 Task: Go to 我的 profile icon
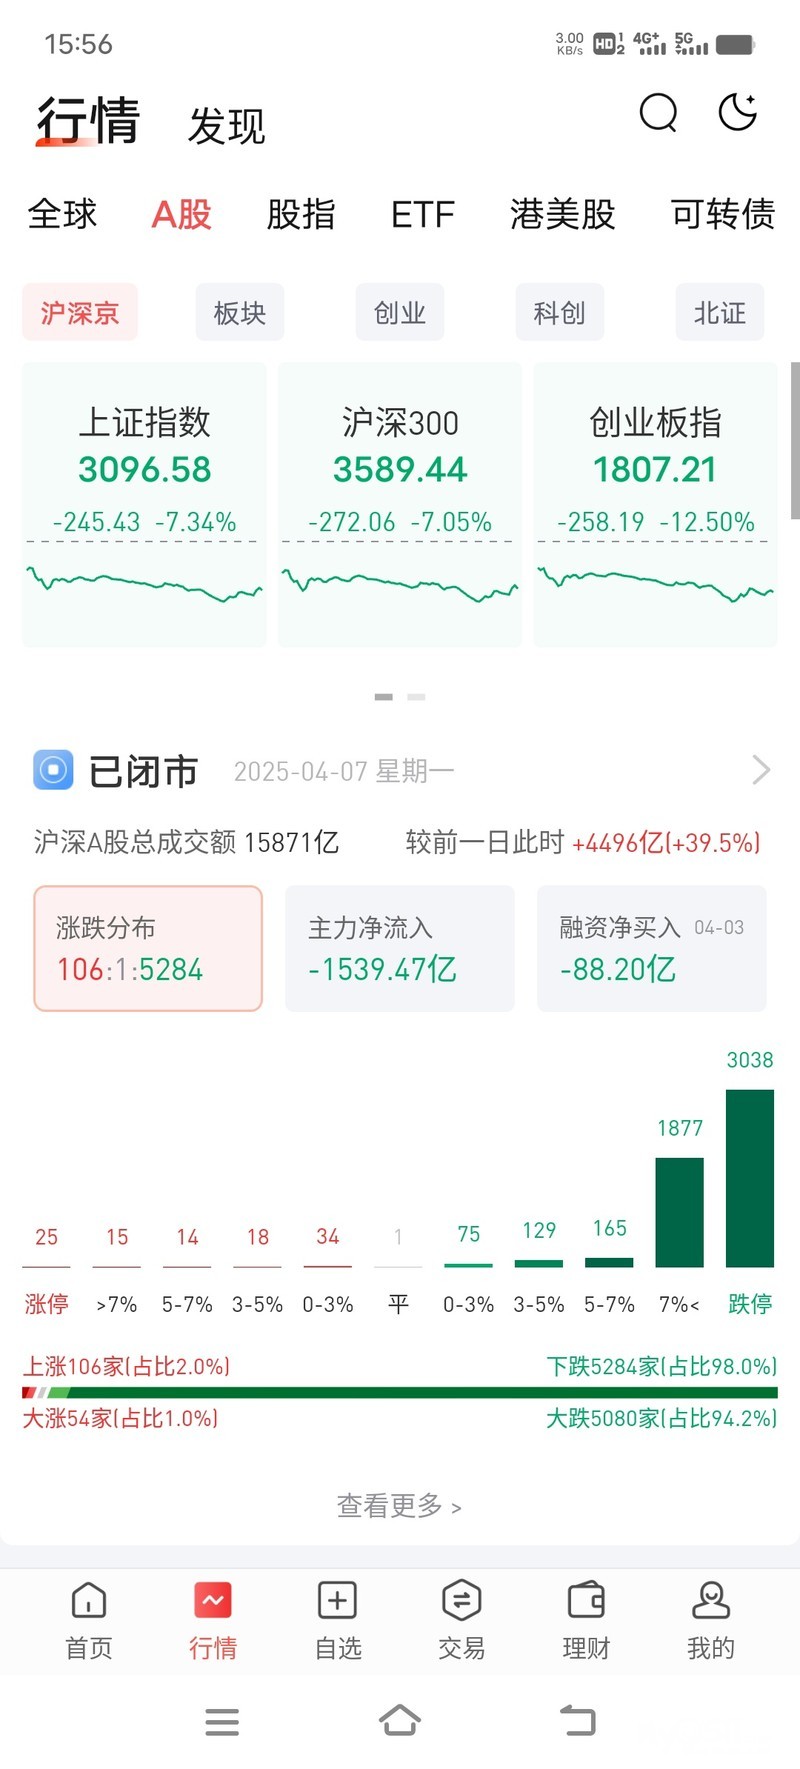(710, 1601)
